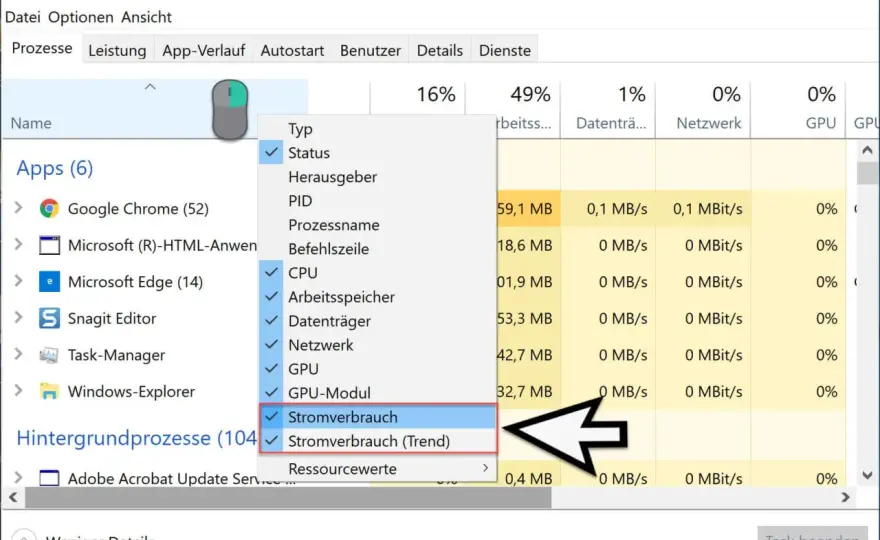
Task: Click the Adobe Acrobat Update Service icon
Action: click(x=49, y=478)
